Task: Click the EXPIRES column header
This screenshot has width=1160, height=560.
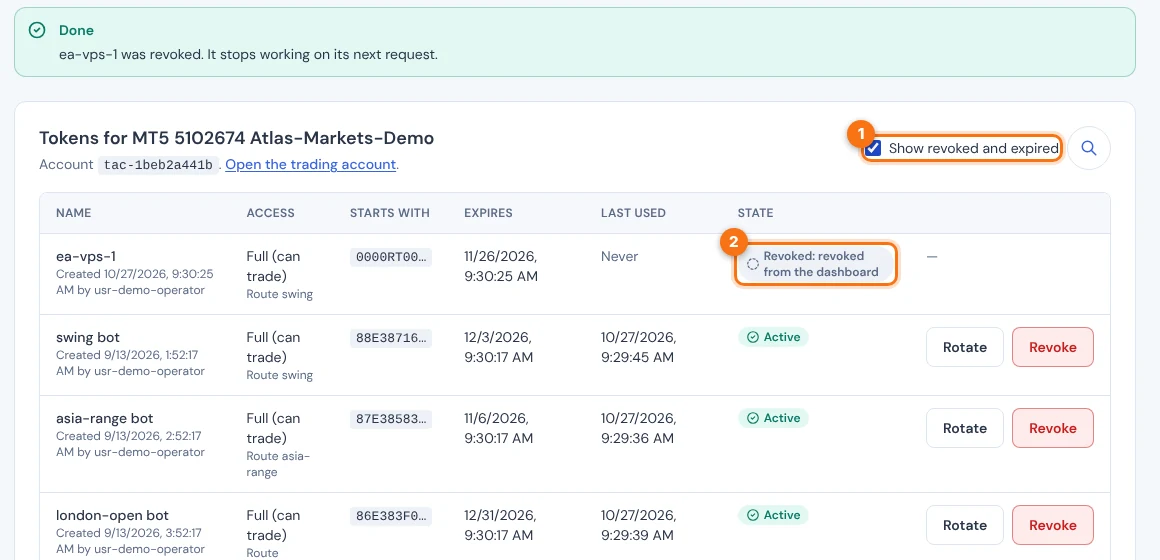Action: click(488, 213)
